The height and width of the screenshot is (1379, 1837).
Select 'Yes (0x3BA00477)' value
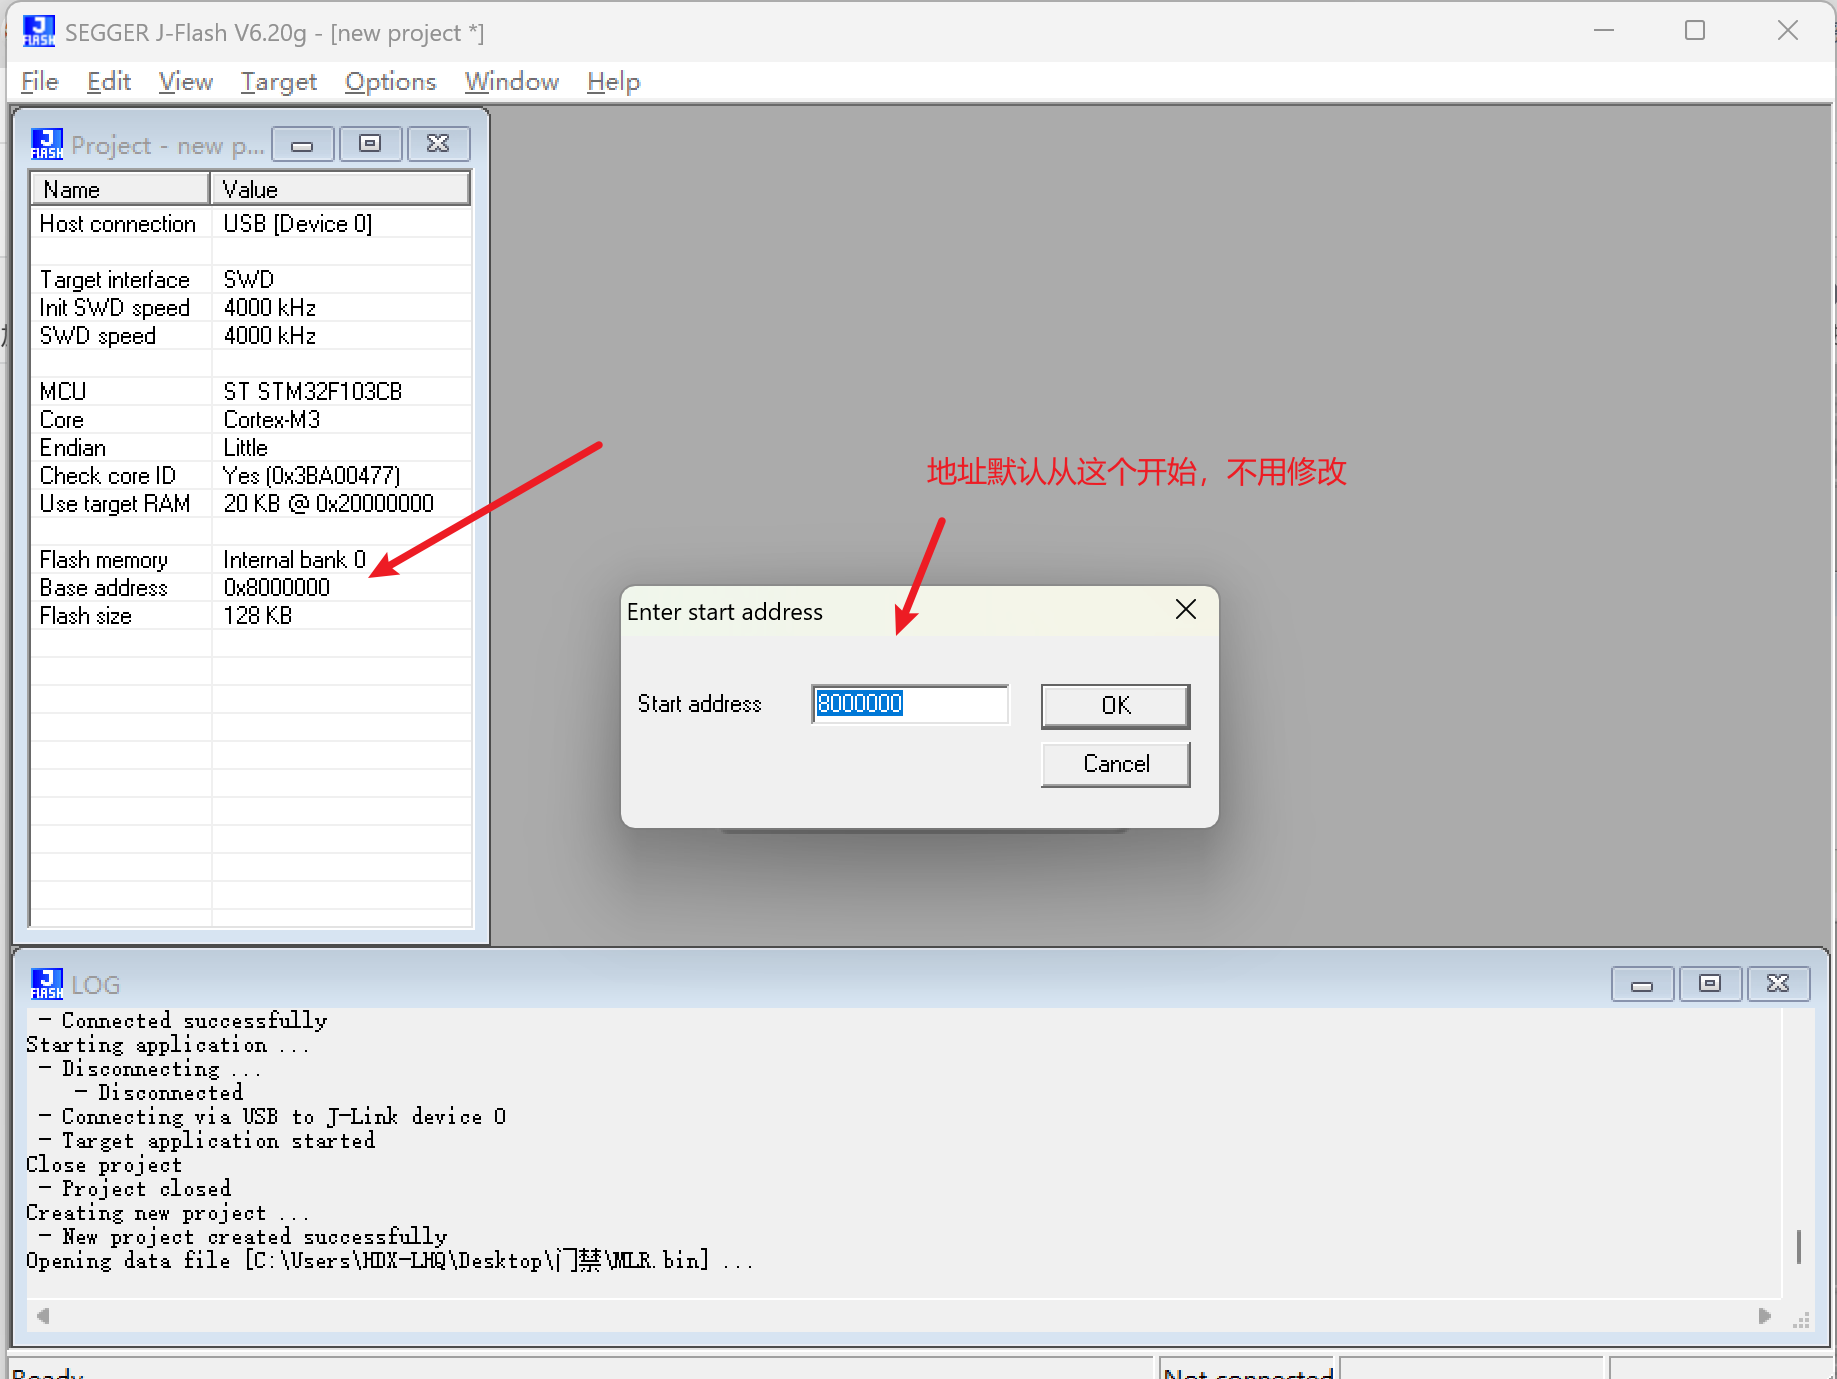point(312,476)
